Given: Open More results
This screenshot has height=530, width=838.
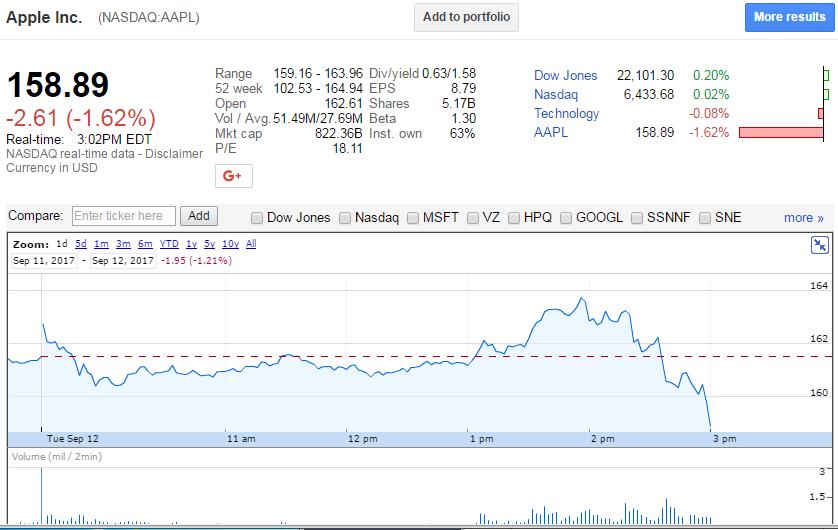Looking at the screenshot, I should pyautogui.click(x=789, y=17).
